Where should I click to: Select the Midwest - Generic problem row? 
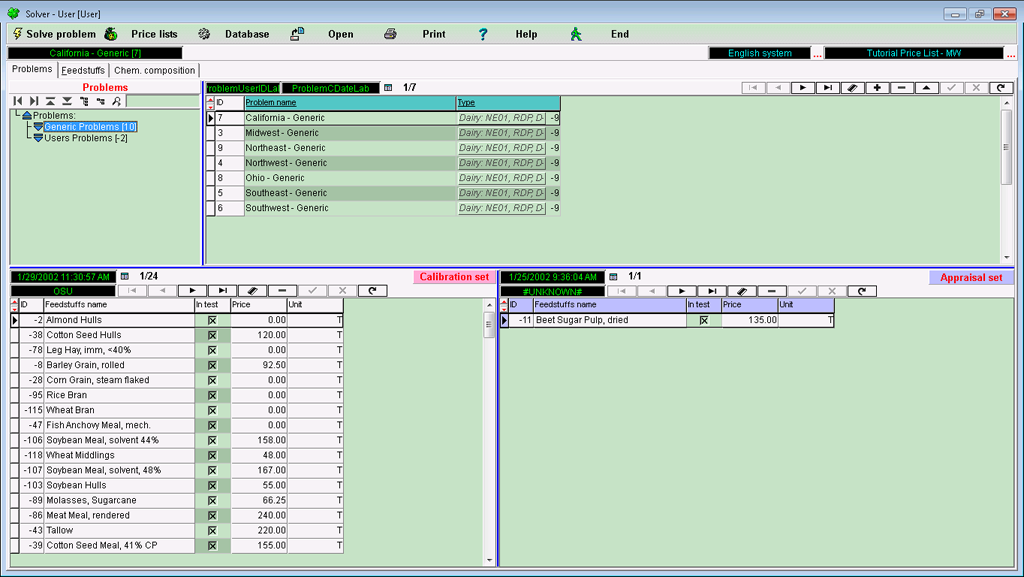(283, 133)
